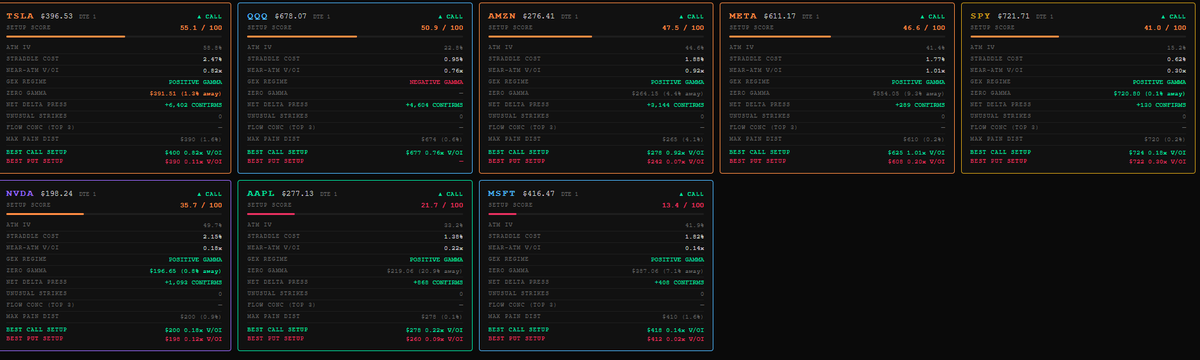1200x360 pixels.
Task: Click QQQ best call value $677 0.76x V/OI
Action: point(432,152)
